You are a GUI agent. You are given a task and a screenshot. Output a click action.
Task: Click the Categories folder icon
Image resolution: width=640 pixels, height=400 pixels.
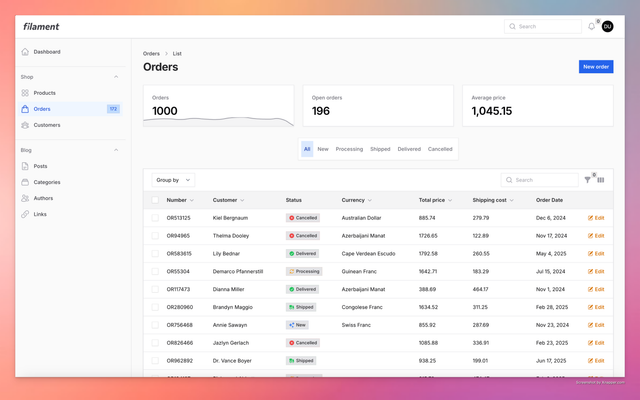tap(25, 182)
